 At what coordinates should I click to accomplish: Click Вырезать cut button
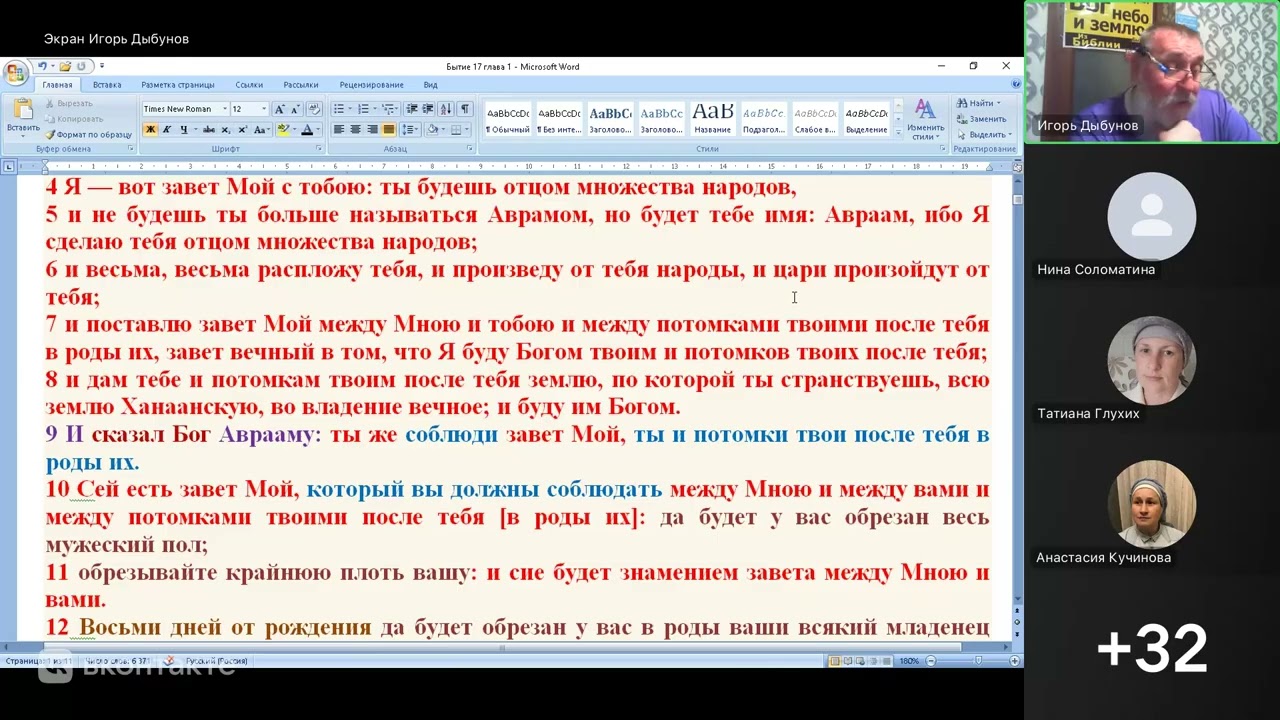[x=68, y=103]
